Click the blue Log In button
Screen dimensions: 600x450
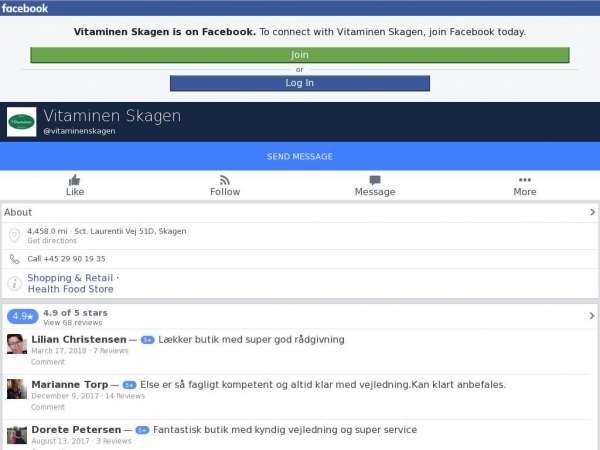coord(300,83)
